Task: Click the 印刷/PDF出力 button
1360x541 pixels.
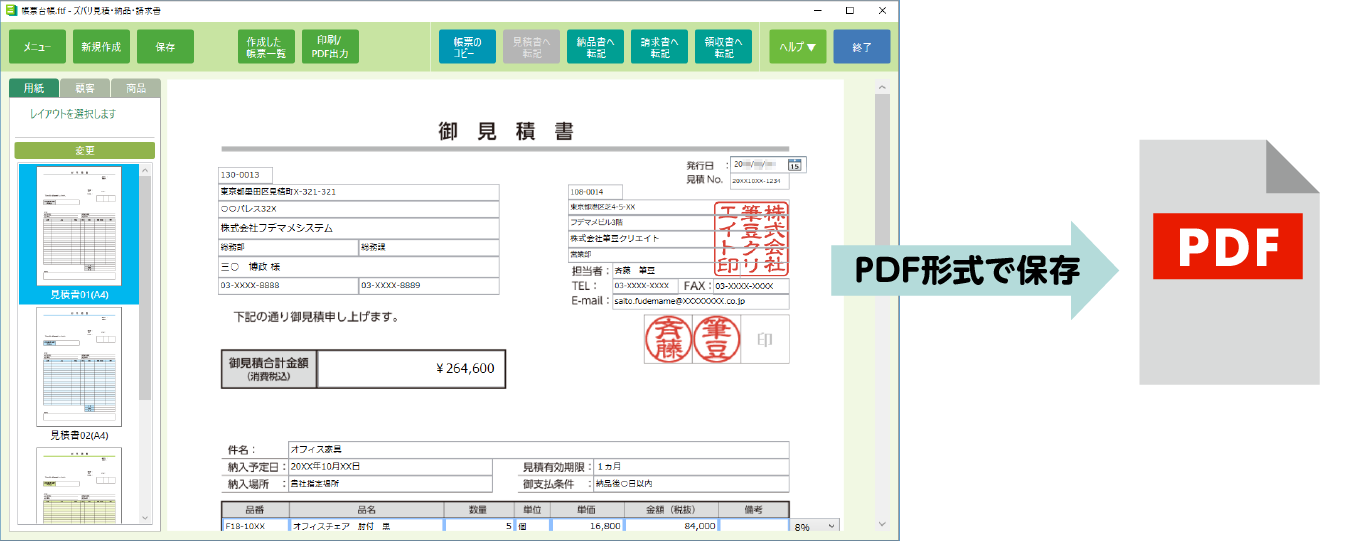Action: (x=330, y=47)
